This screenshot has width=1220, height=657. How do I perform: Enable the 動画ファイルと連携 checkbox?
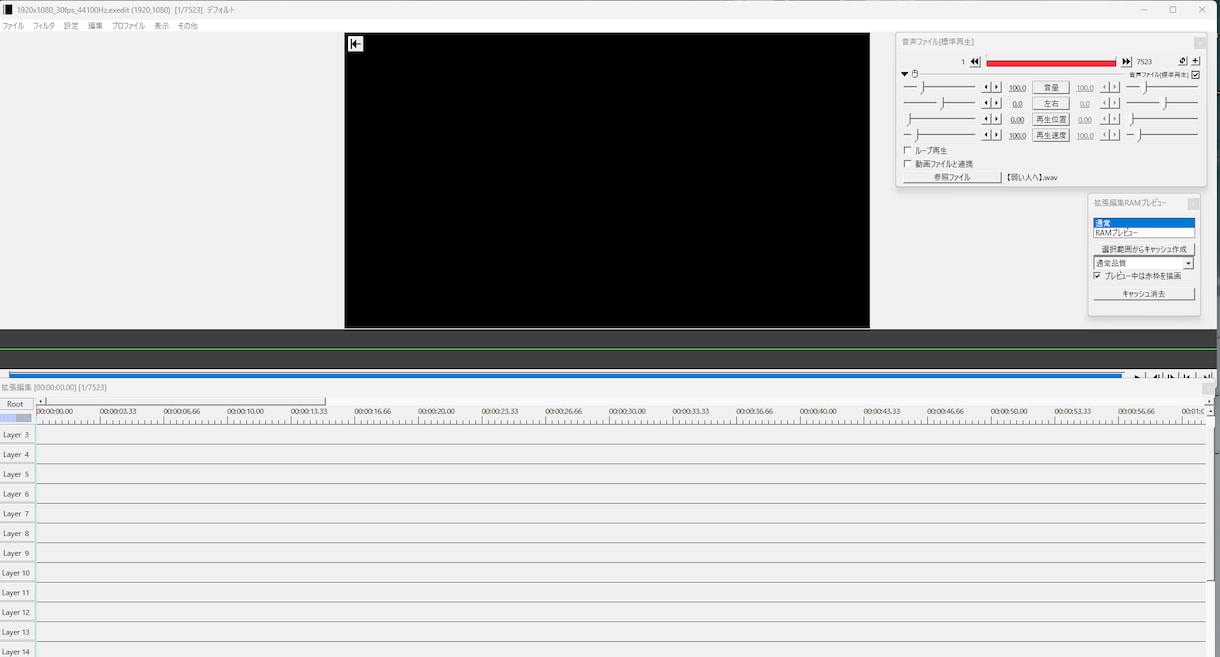[x=908, y=164]
